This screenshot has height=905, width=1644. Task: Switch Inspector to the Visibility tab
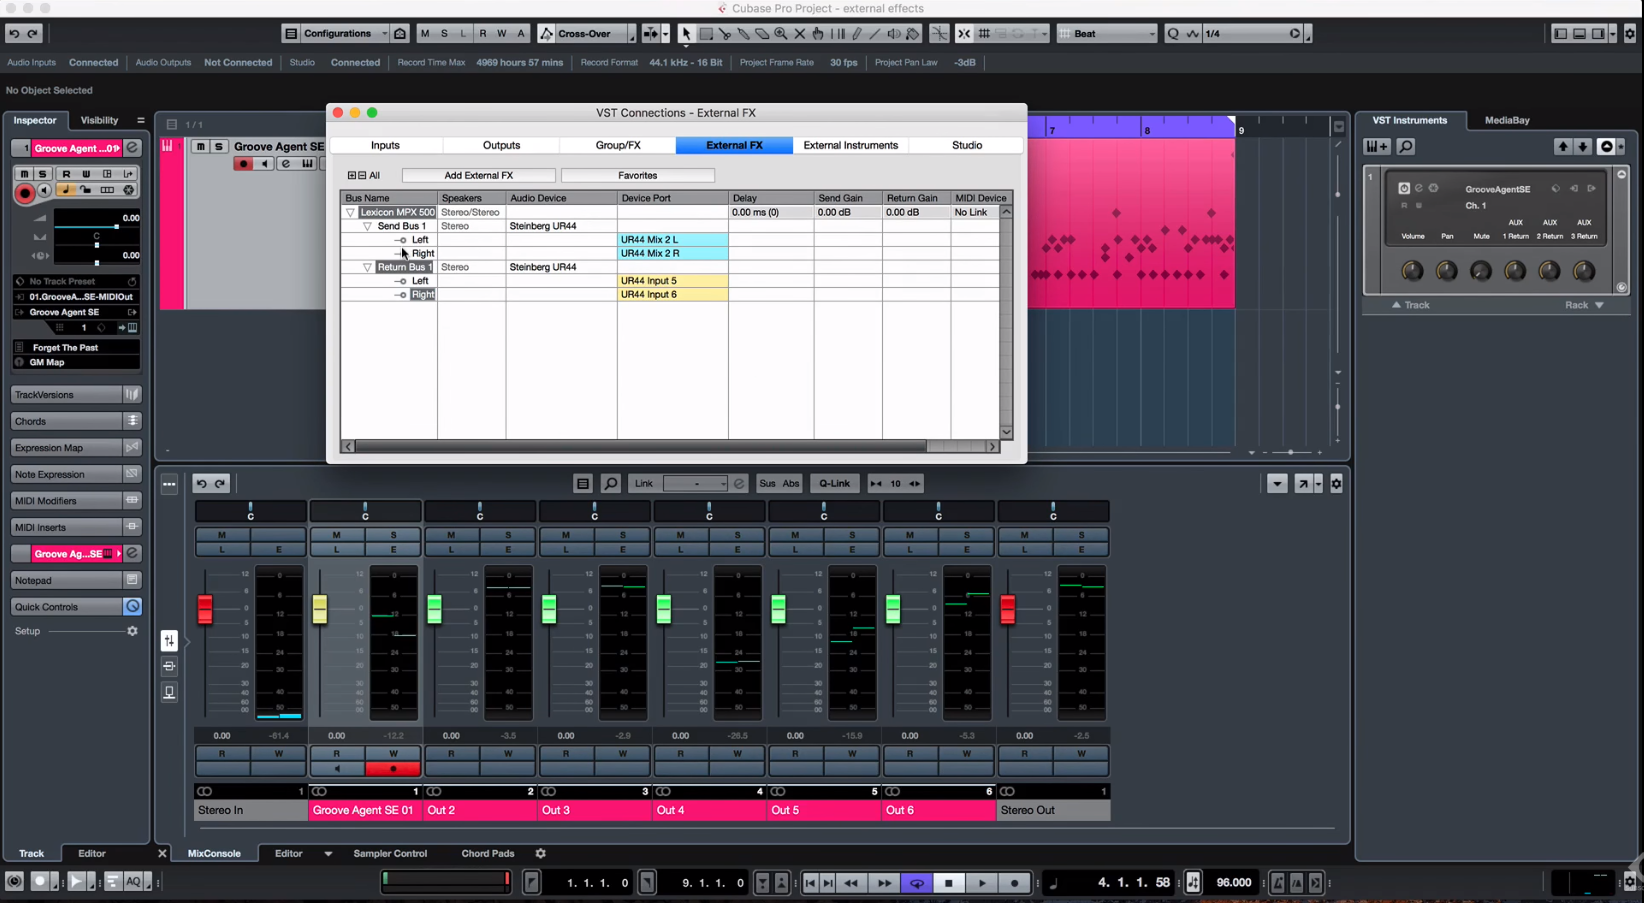pos(99,121)
